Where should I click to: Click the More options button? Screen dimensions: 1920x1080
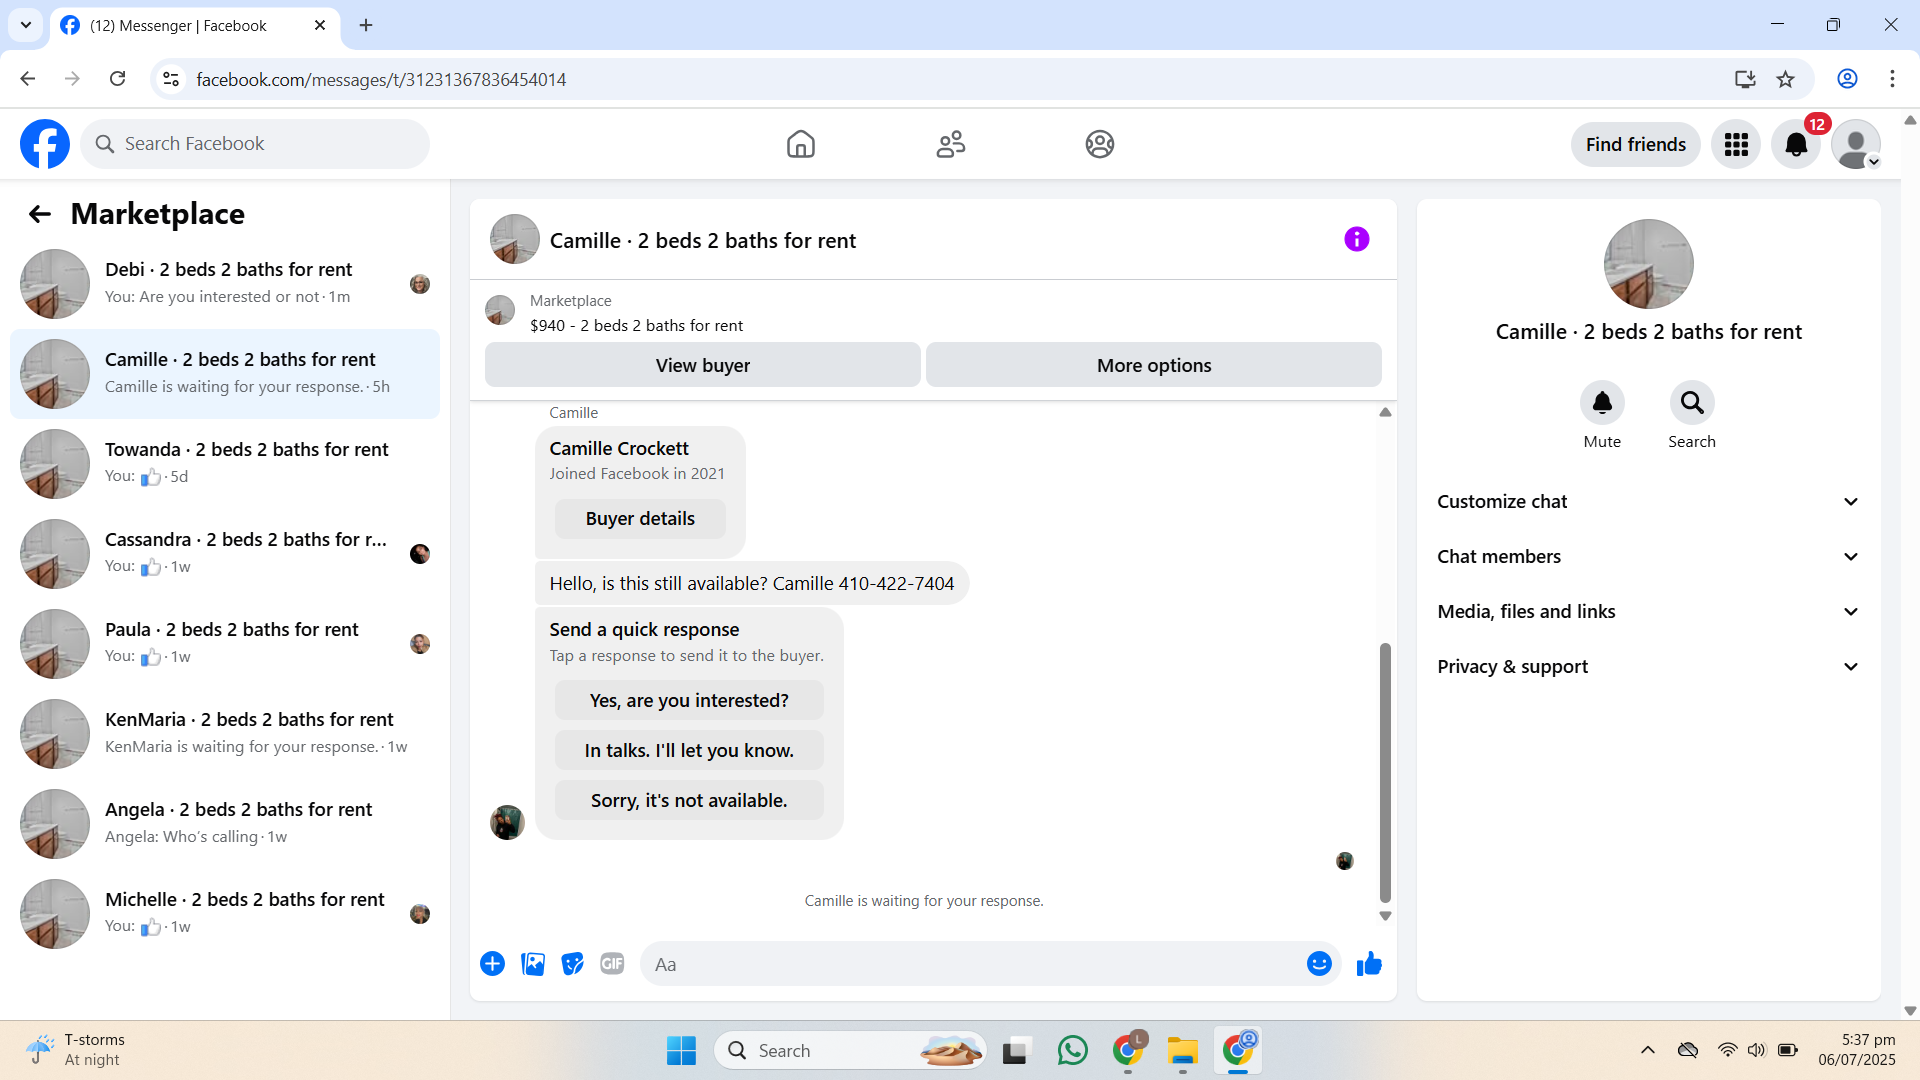pos(1154,365)
